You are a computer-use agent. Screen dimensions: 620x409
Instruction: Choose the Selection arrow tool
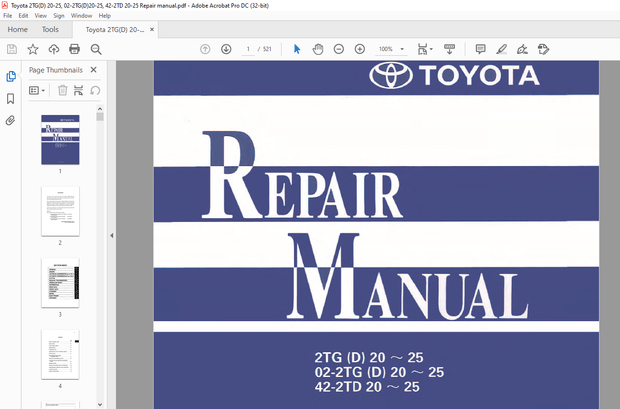point(297,49)
